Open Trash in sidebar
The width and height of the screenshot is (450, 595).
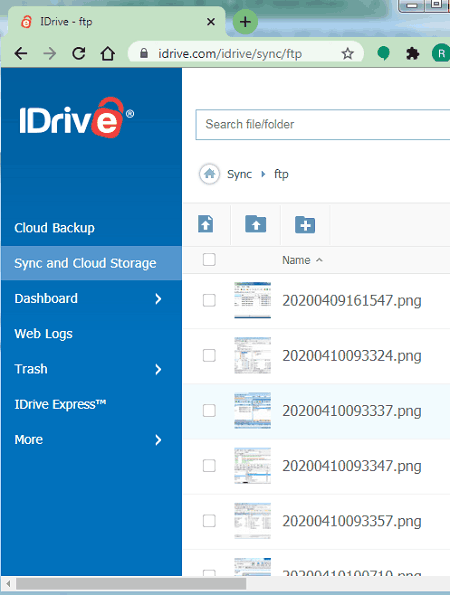pyautogui.click(x=31, y=369)
